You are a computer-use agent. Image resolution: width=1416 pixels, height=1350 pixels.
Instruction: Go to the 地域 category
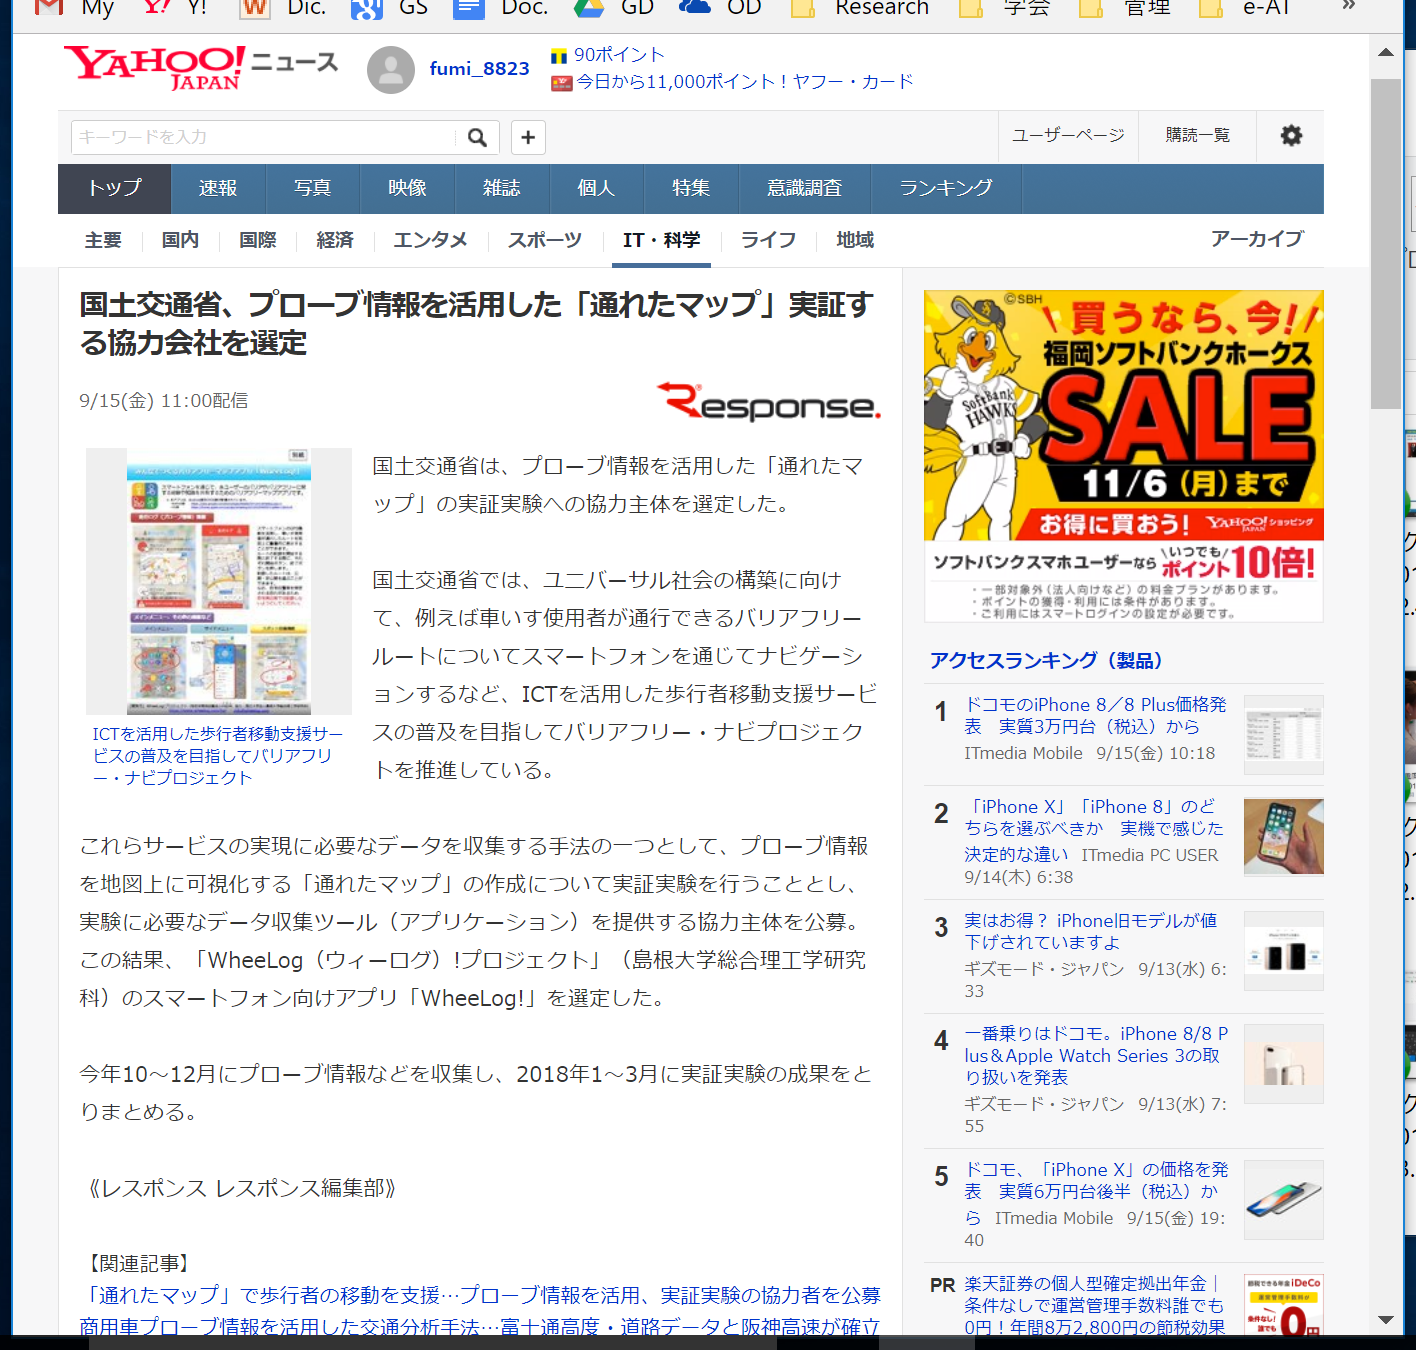point(855,240)
